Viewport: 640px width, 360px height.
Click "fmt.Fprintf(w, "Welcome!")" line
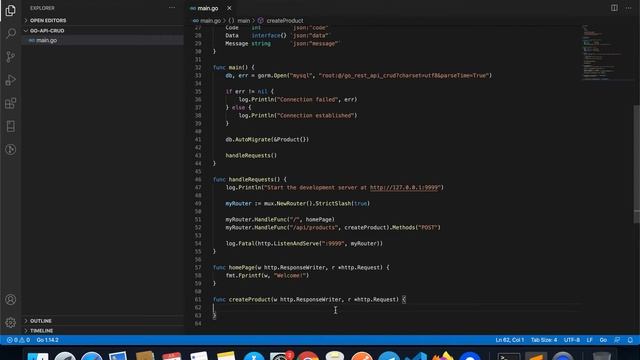267,276
